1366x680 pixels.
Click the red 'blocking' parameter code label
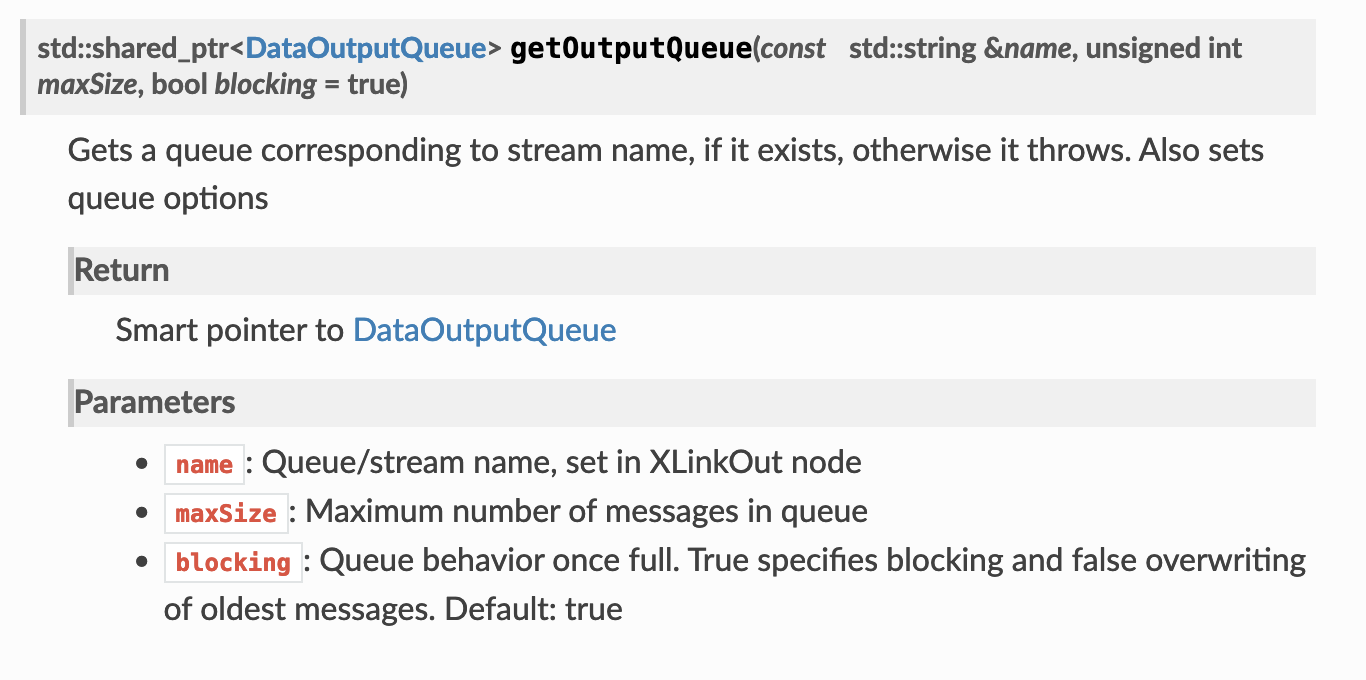(233, 562)
